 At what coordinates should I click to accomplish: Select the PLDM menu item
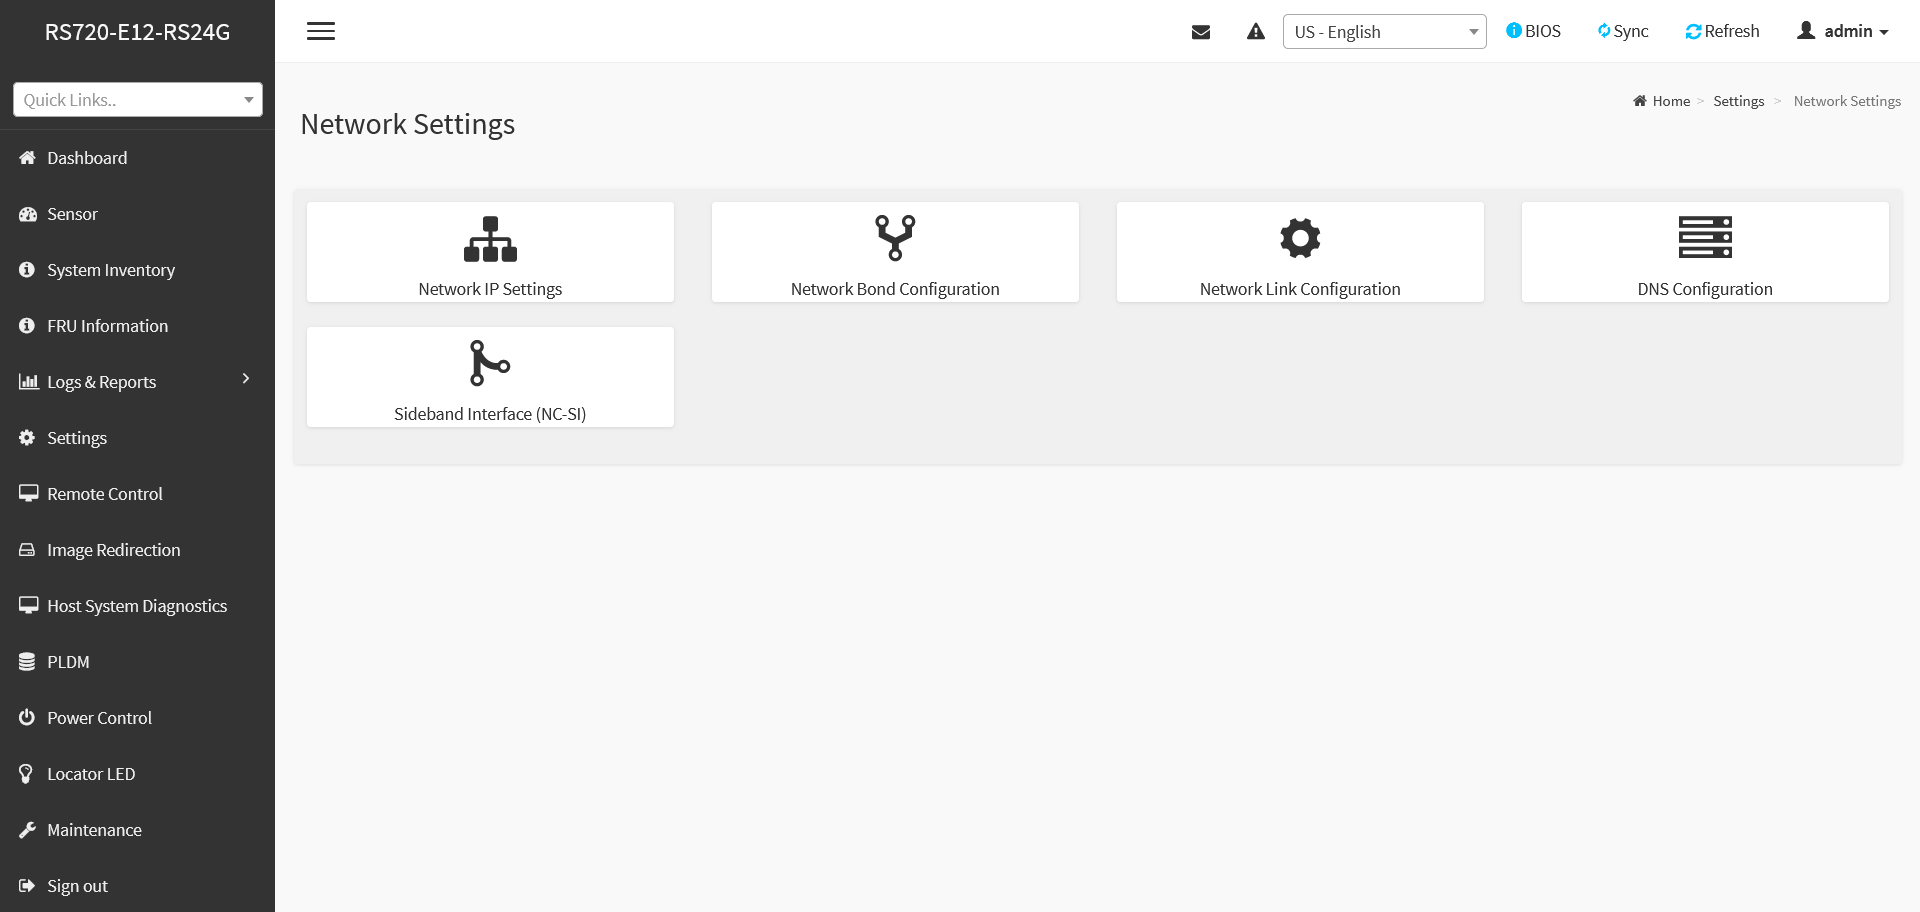pyautogui.click(x=68, y=662)
